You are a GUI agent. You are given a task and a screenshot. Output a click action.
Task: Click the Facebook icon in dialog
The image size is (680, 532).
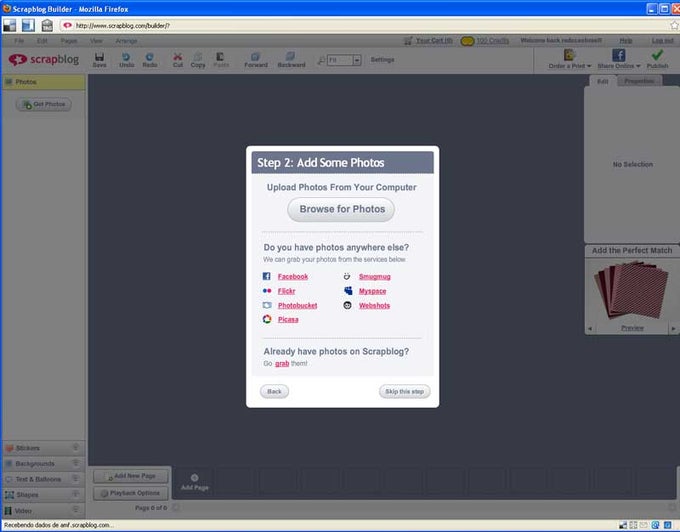266,276
